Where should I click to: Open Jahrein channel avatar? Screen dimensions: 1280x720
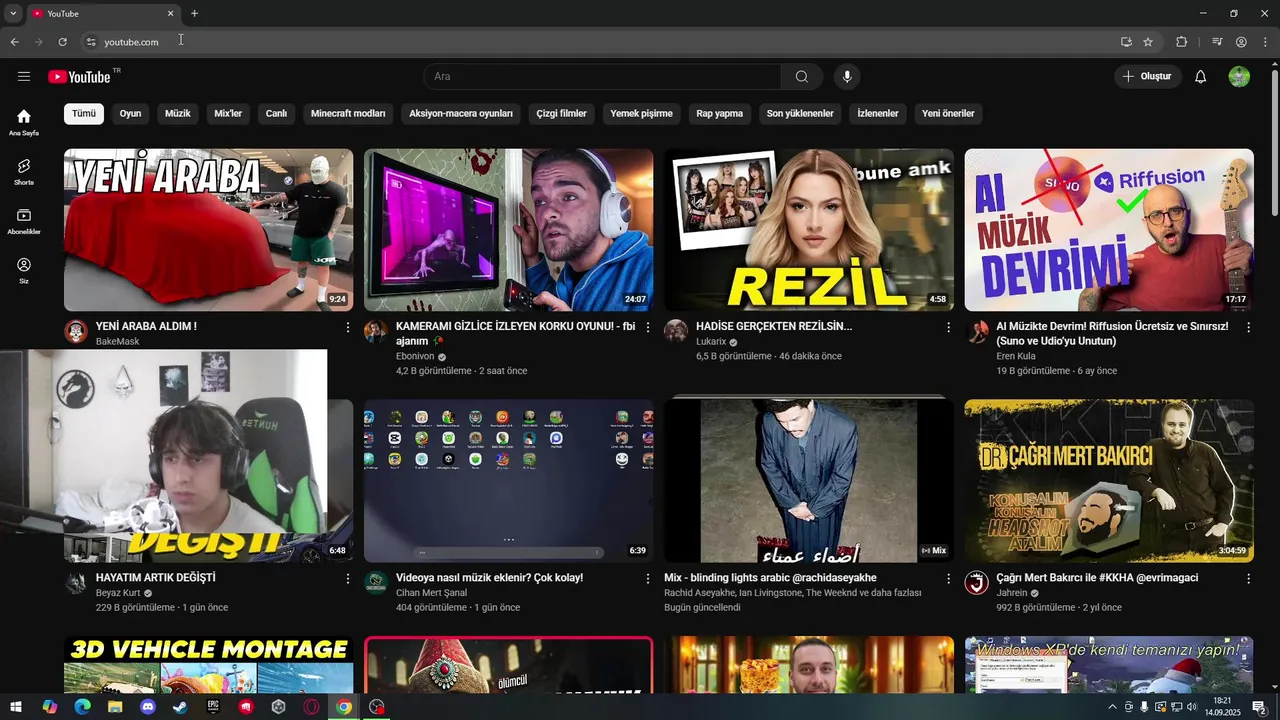(x=977, y=583)
